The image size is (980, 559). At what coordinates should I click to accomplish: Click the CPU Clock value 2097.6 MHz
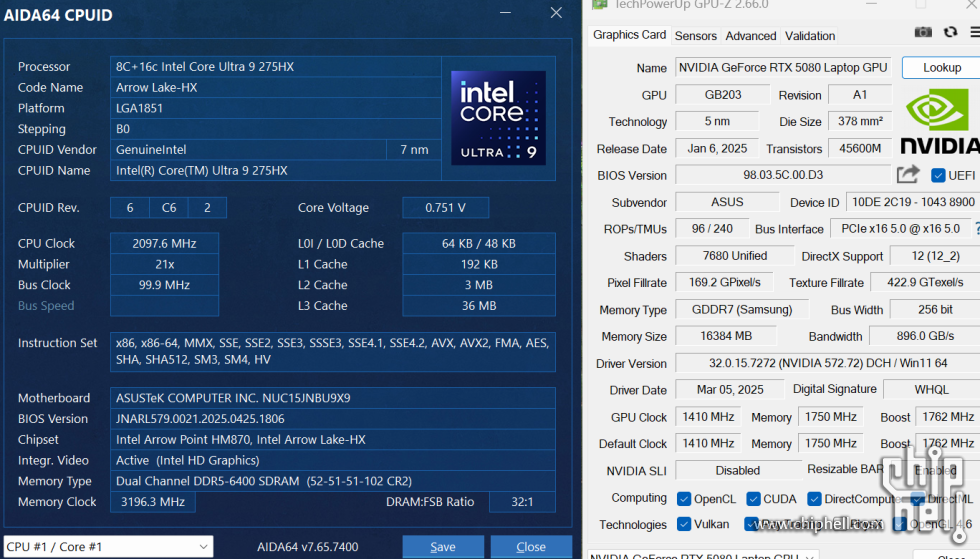tap(164, 243)
